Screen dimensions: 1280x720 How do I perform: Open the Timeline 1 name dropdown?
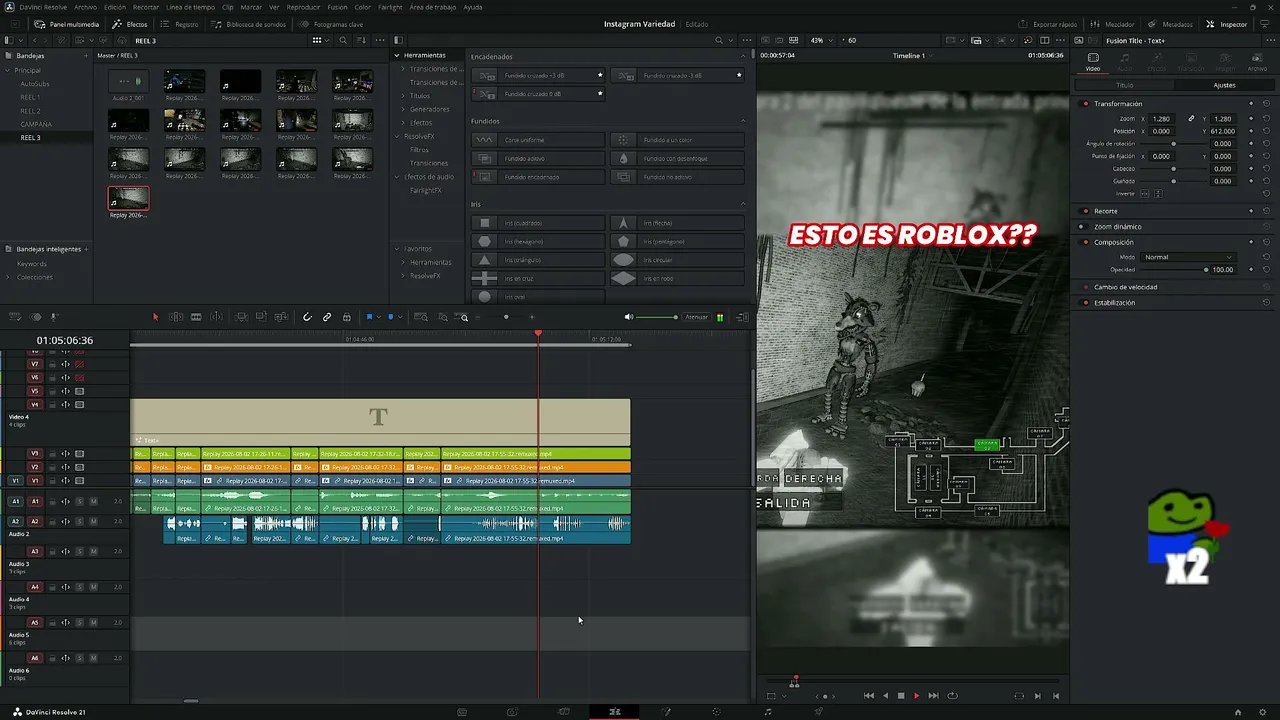911,56
